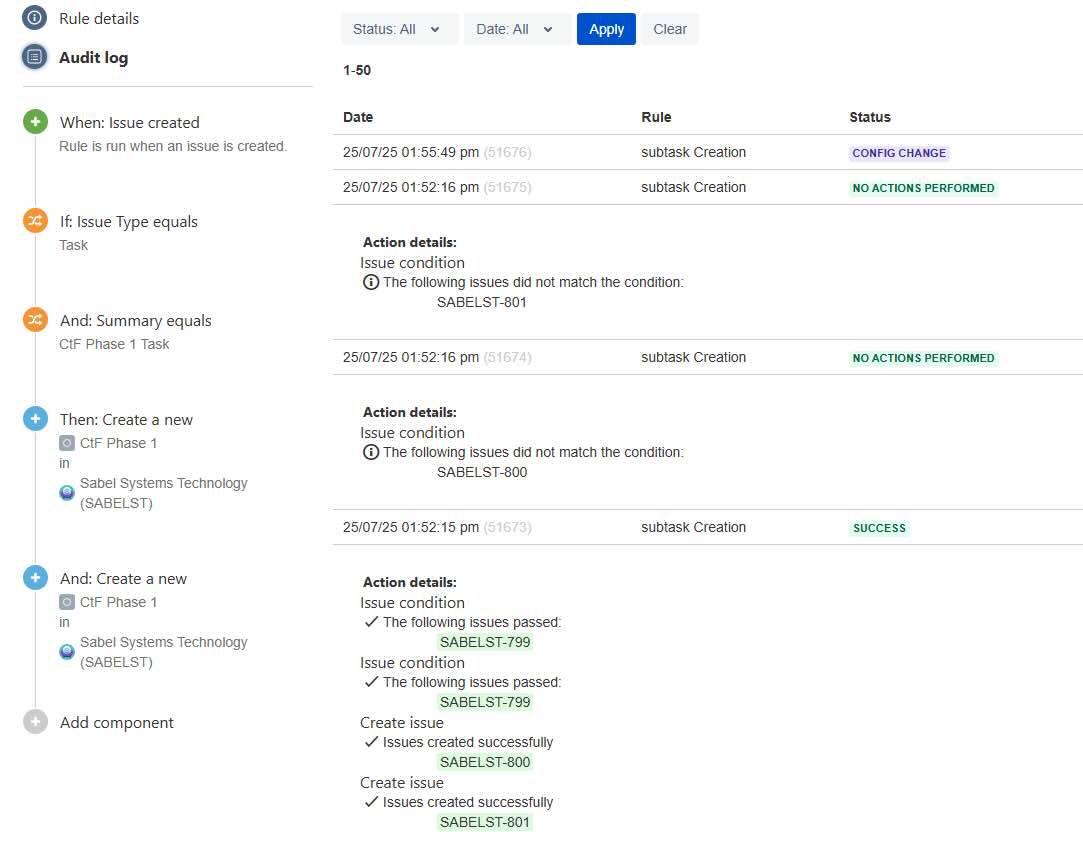1083x858 pixels.
Task: Click subtask Creation rule name in SUCCESS row
Action: click(x=693, y=527)
